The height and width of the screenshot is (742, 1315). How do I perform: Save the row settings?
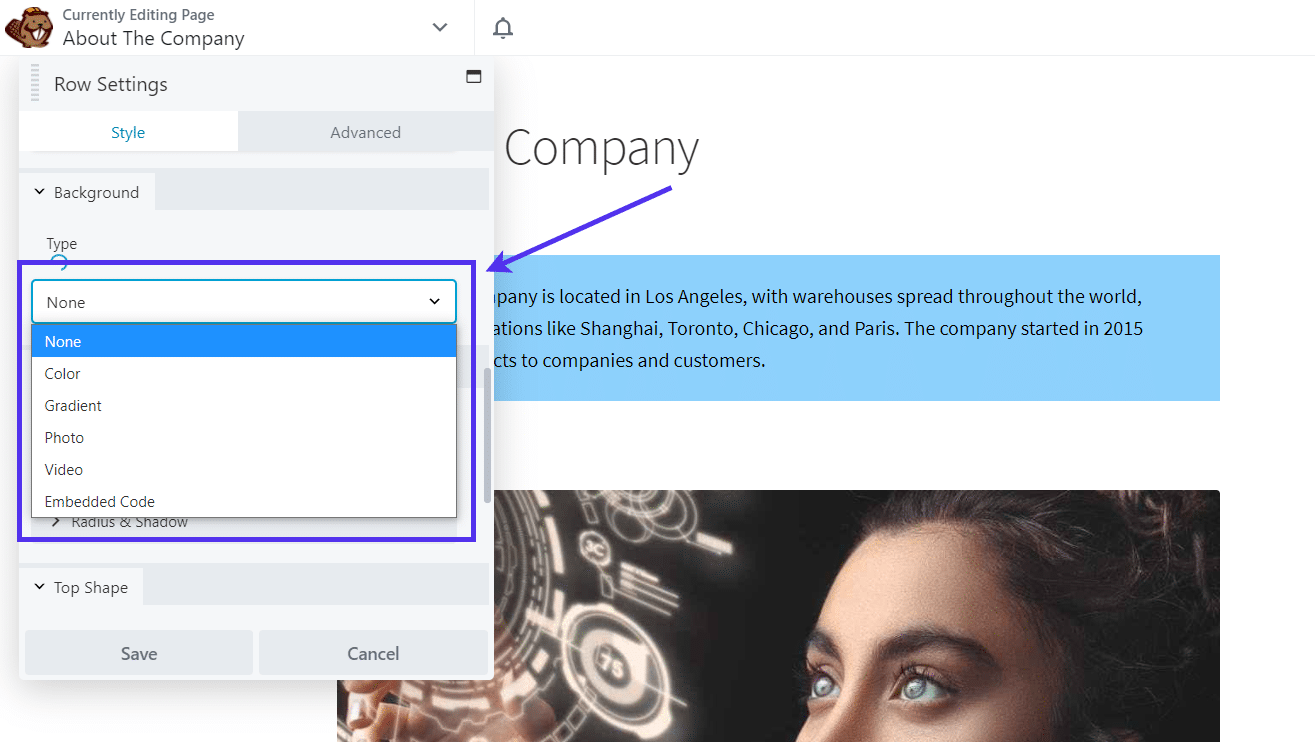click(138, 652)
